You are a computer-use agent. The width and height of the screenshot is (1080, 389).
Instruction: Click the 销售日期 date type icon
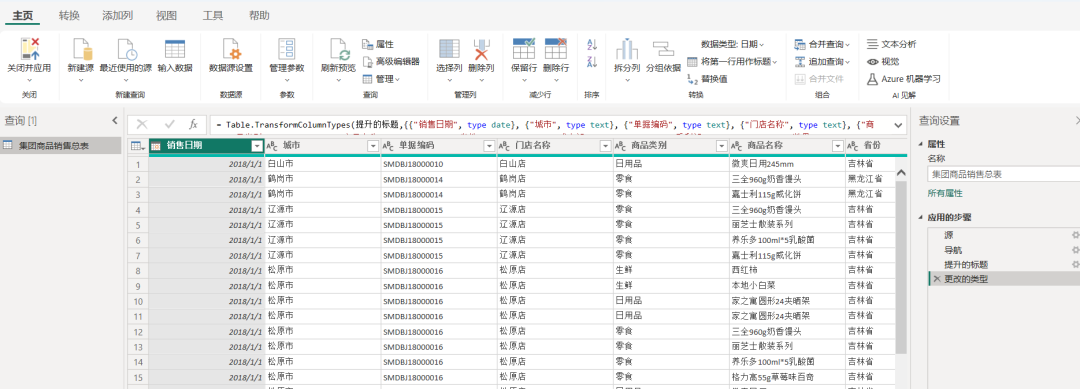pyautogui.click(x=156, y=146)
